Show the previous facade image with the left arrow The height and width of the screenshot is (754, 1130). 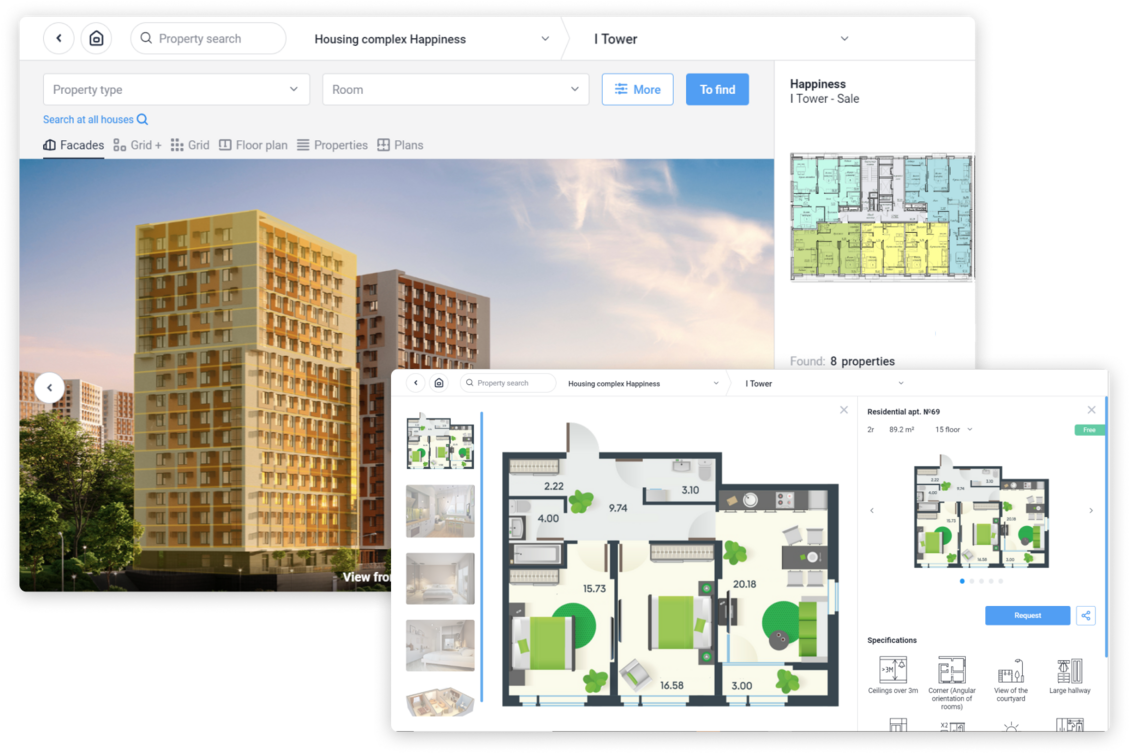tap(49, 387)
